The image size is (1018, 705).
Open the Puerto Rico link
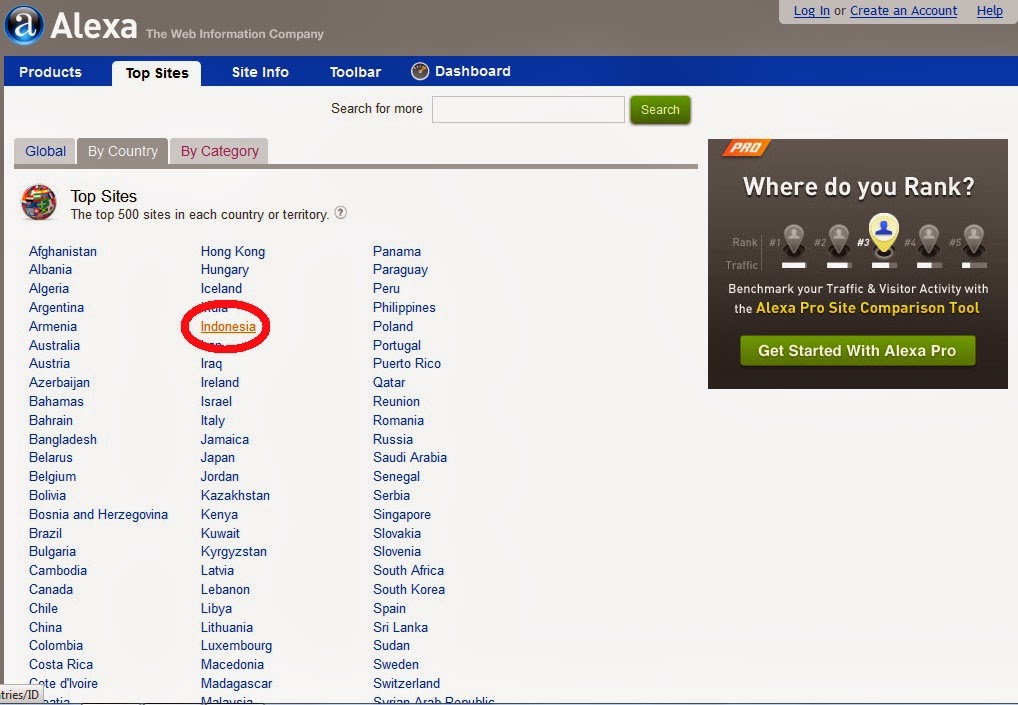406,364
